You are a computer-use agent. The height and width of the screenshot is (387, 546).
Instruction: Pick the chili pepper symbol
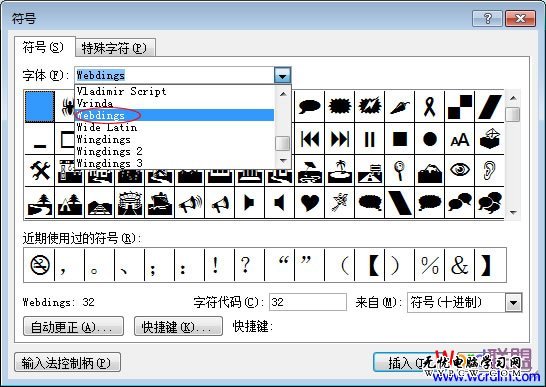tap(400, 107)
